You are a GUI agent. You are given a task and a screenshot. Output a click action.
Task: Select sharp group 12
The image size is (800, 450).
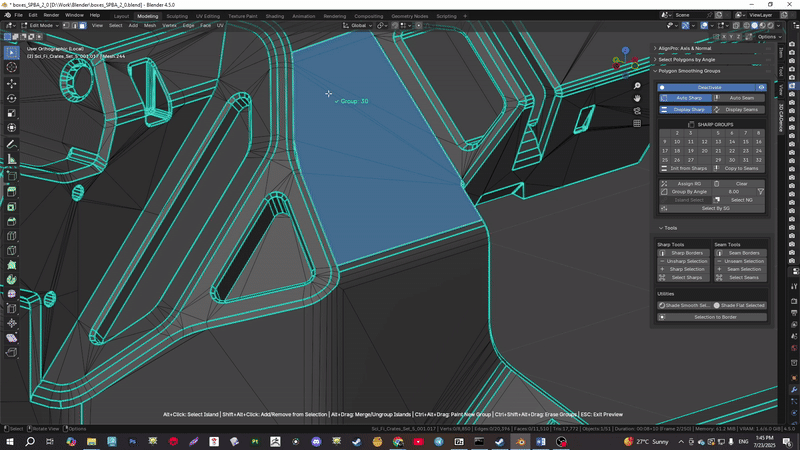click(704, 142)
